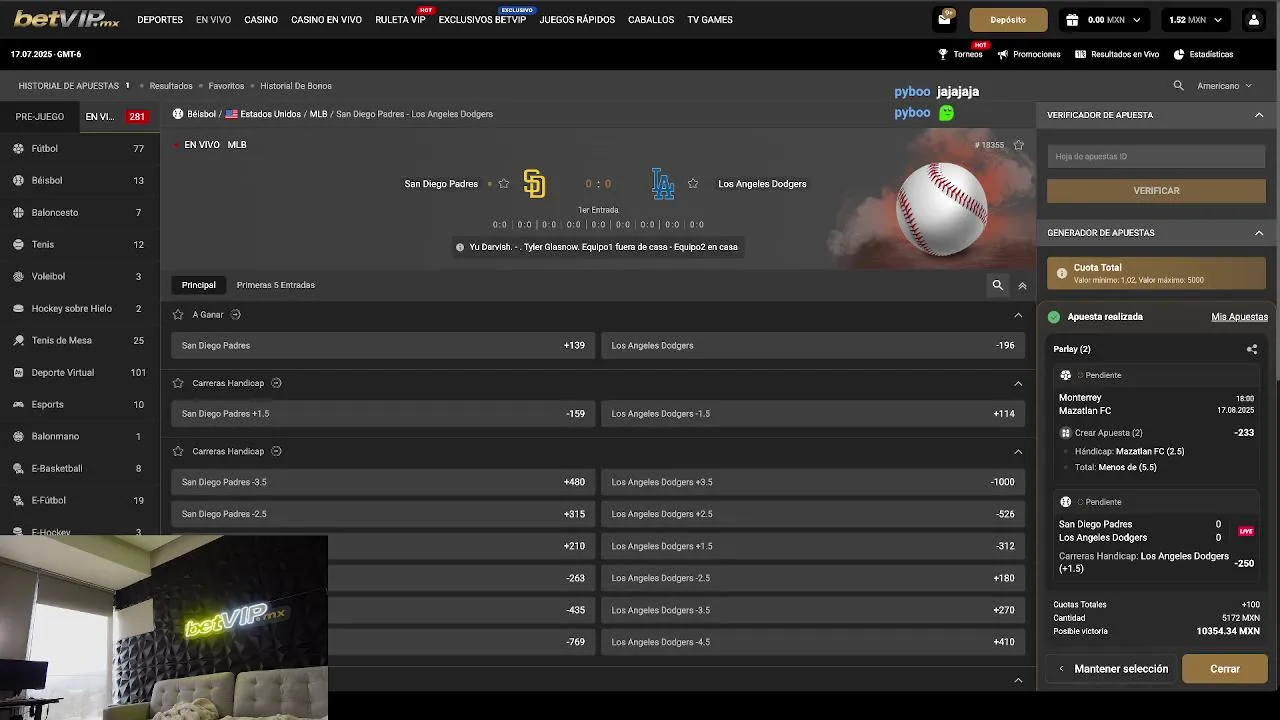Open the Juegos Rápidos menu
The height and width of the screenshot is (720, 1280).
pyautogui.click(x=577, y=20)
